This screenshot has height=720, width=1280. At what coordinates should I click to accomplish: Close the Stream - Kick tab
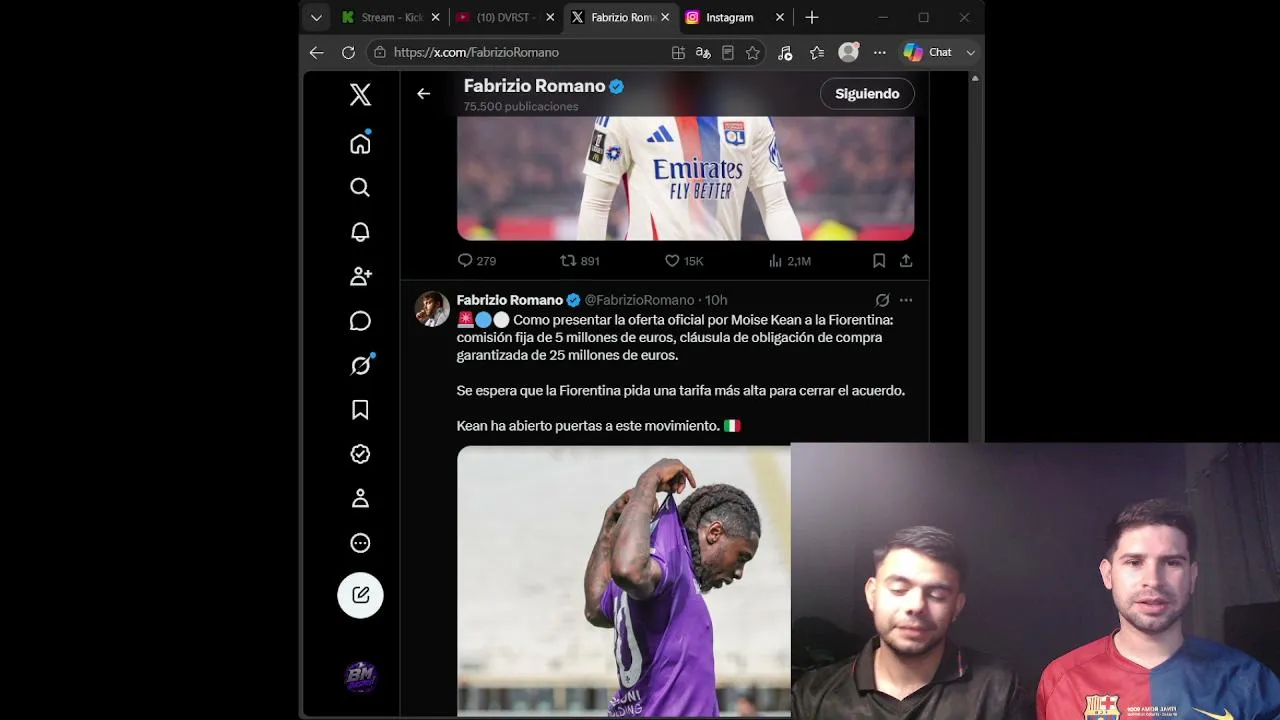(x=435, y=17)
